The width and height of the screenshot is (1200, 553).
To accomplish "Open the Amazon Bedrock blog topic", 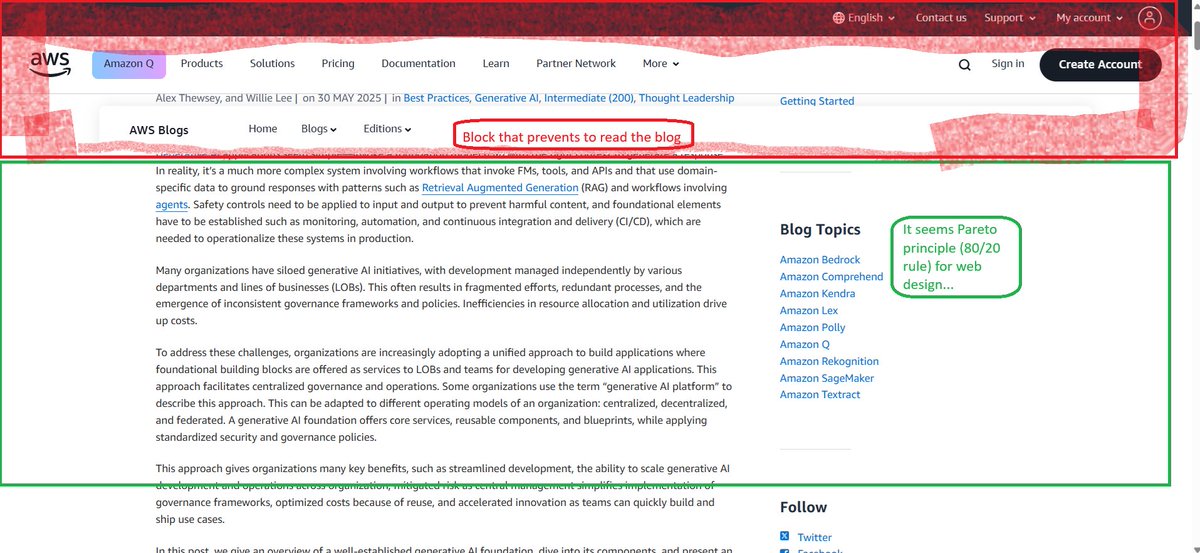I will pyautogui.click(x=820, y=260).
